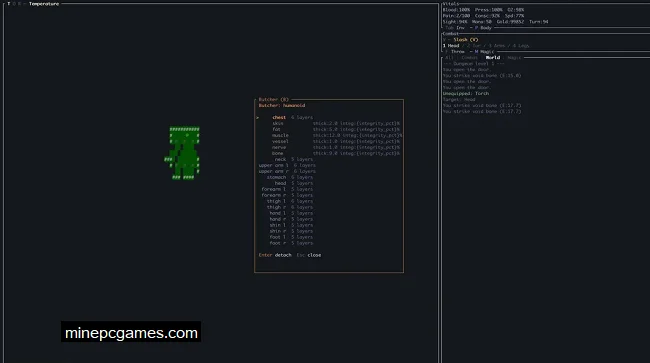Click the Gold value readout
This screenshot has height=363, width=650.
click(510, 22)
